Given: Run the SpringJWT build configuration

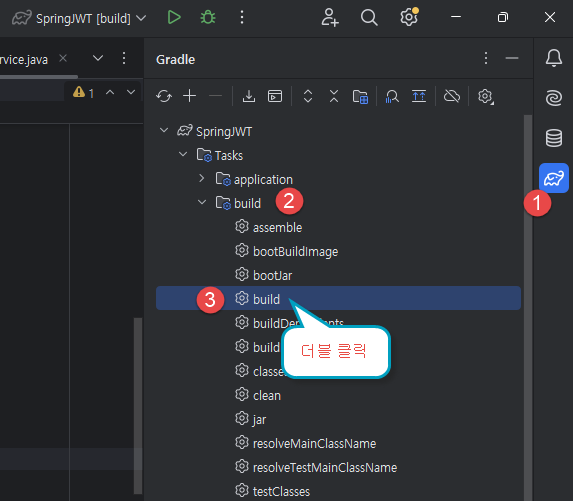Looking at the screenshot, I should (174, 17).
